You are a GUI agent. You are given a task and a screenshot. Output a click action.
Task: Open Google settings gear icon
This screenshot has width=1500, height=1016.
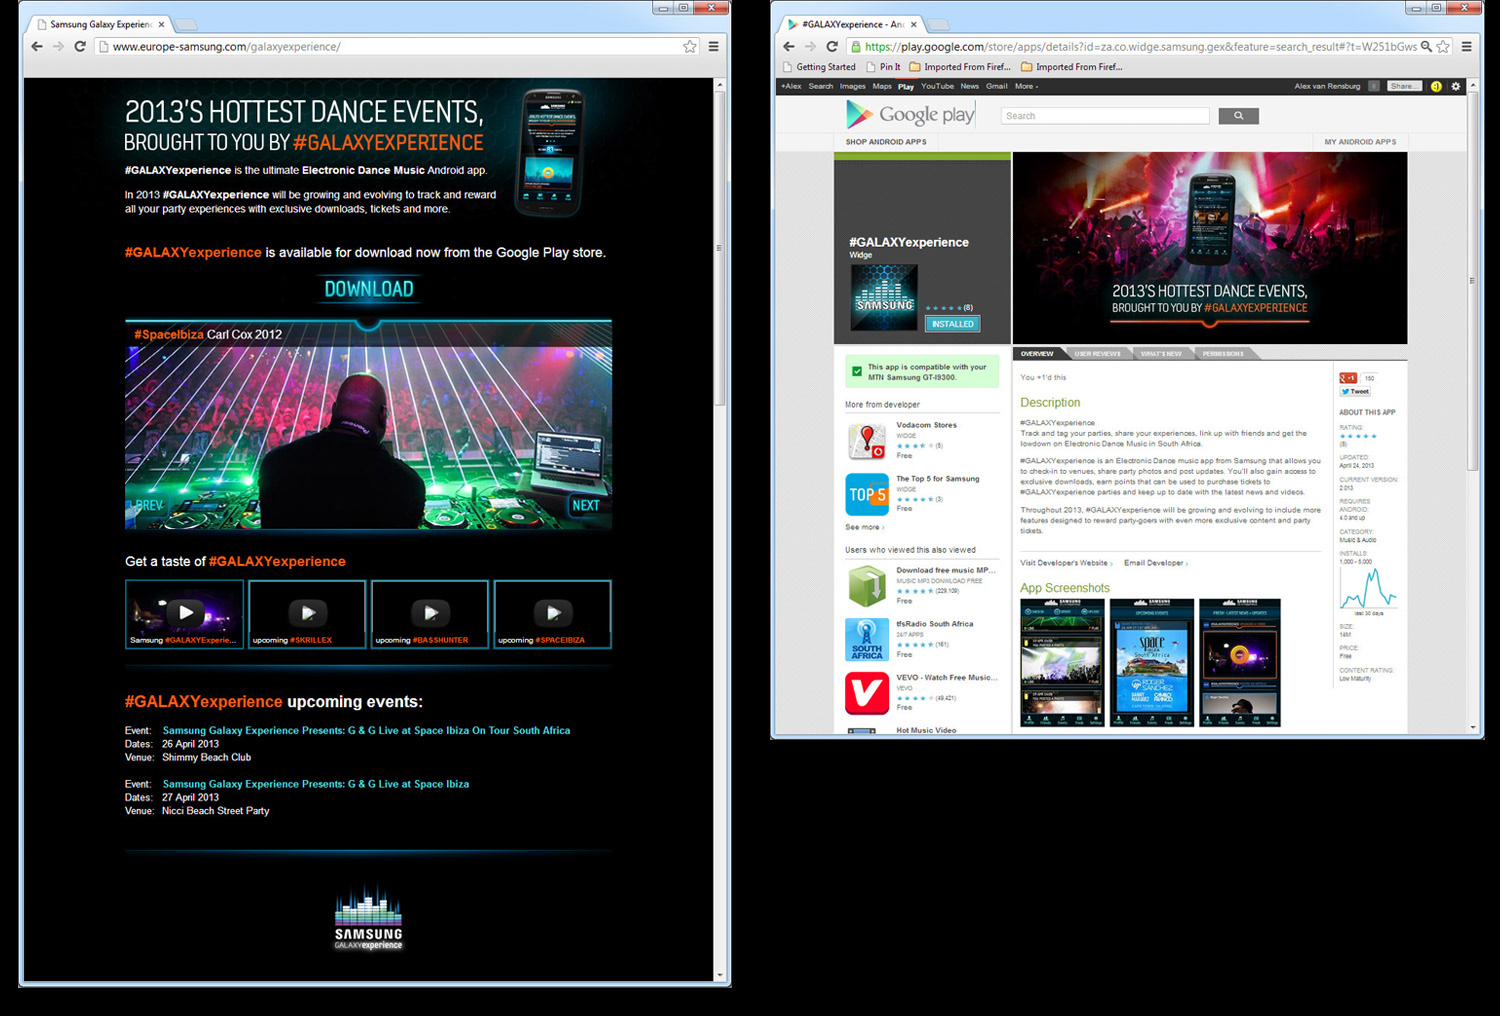pos(1456,86)
